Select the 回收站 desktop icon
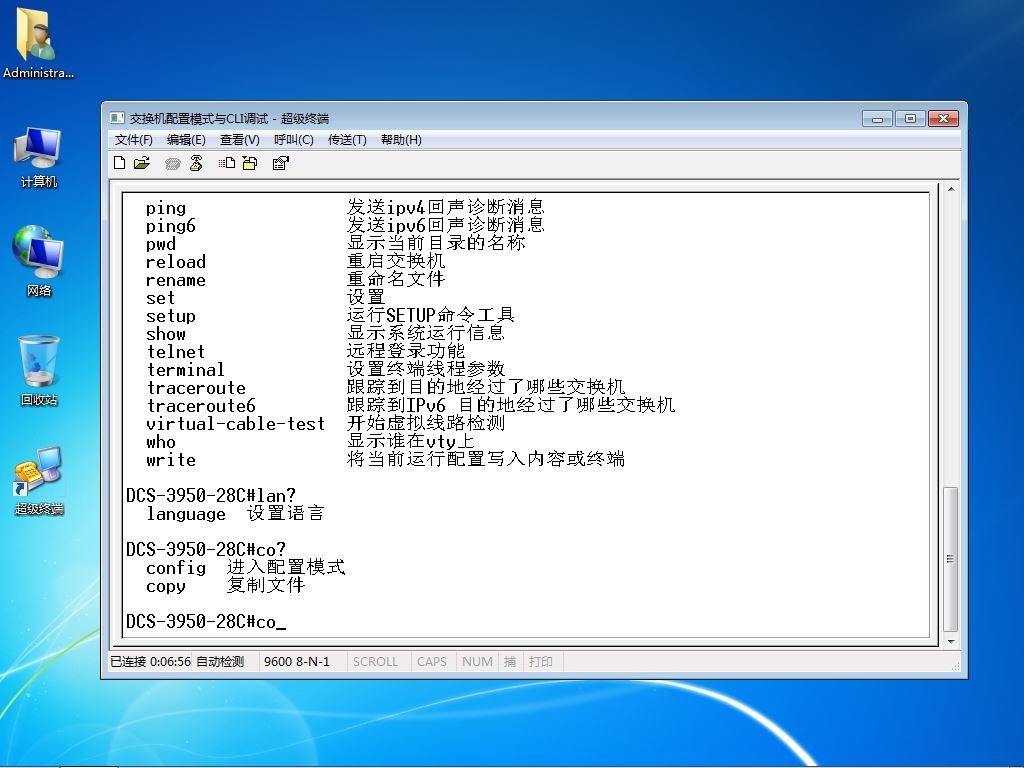1024x768 pixels. click(39, 370)
